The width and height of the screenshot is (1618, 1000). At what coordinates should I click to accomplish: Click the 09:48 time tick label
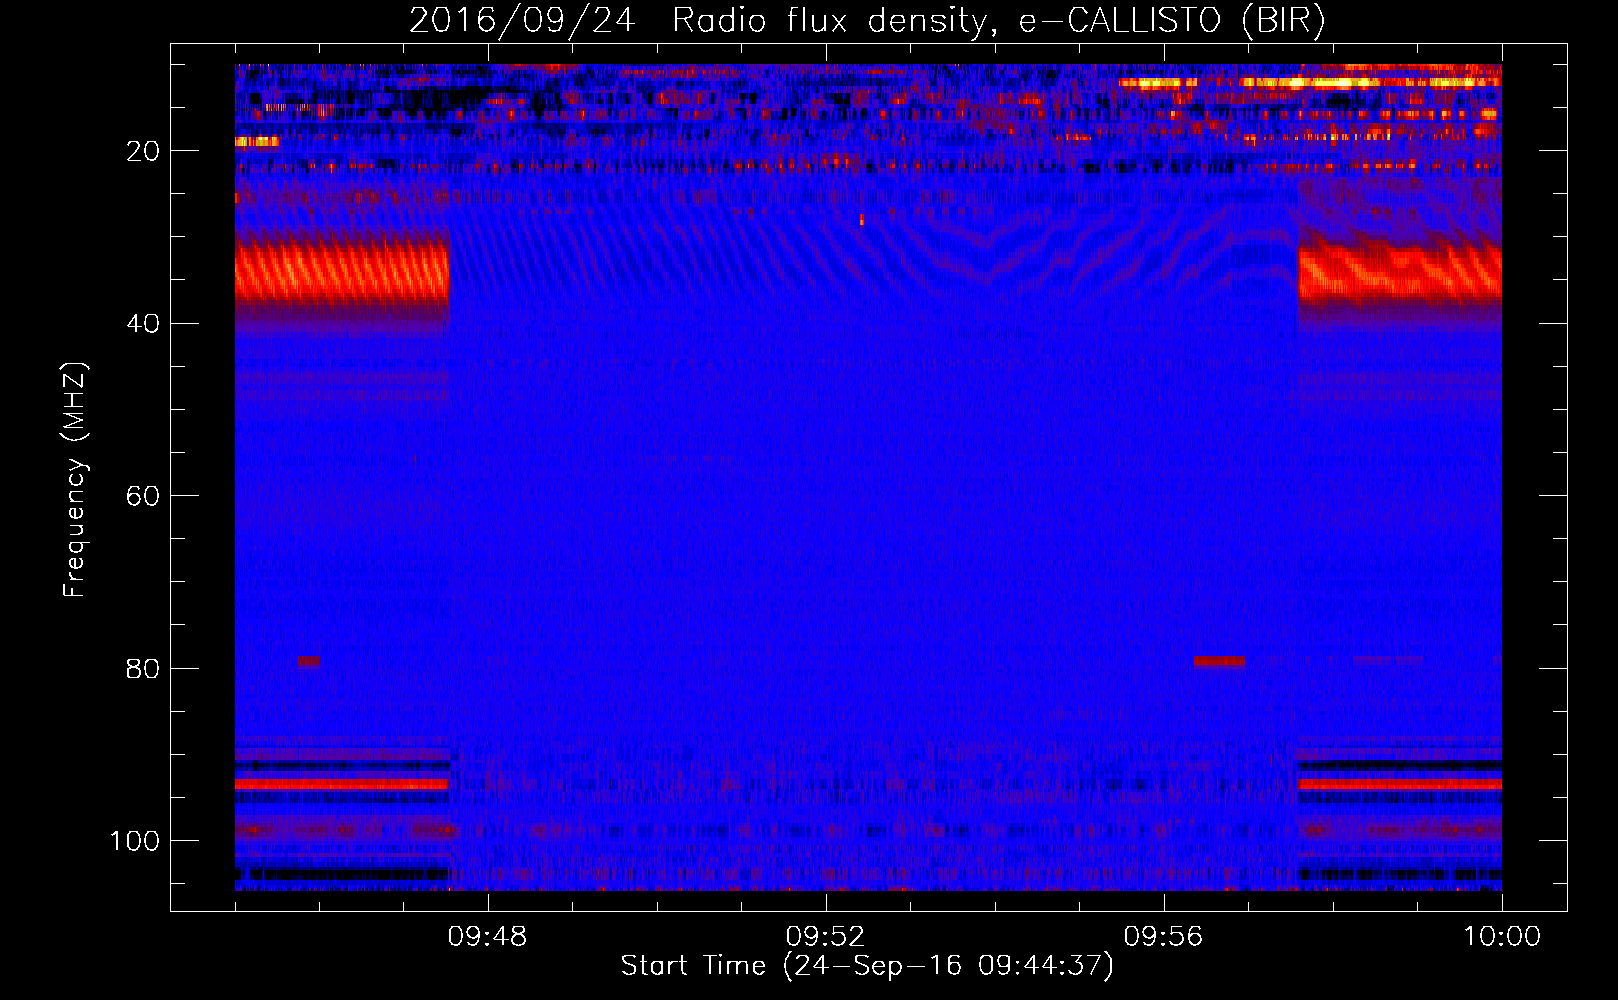coord(488,937)
